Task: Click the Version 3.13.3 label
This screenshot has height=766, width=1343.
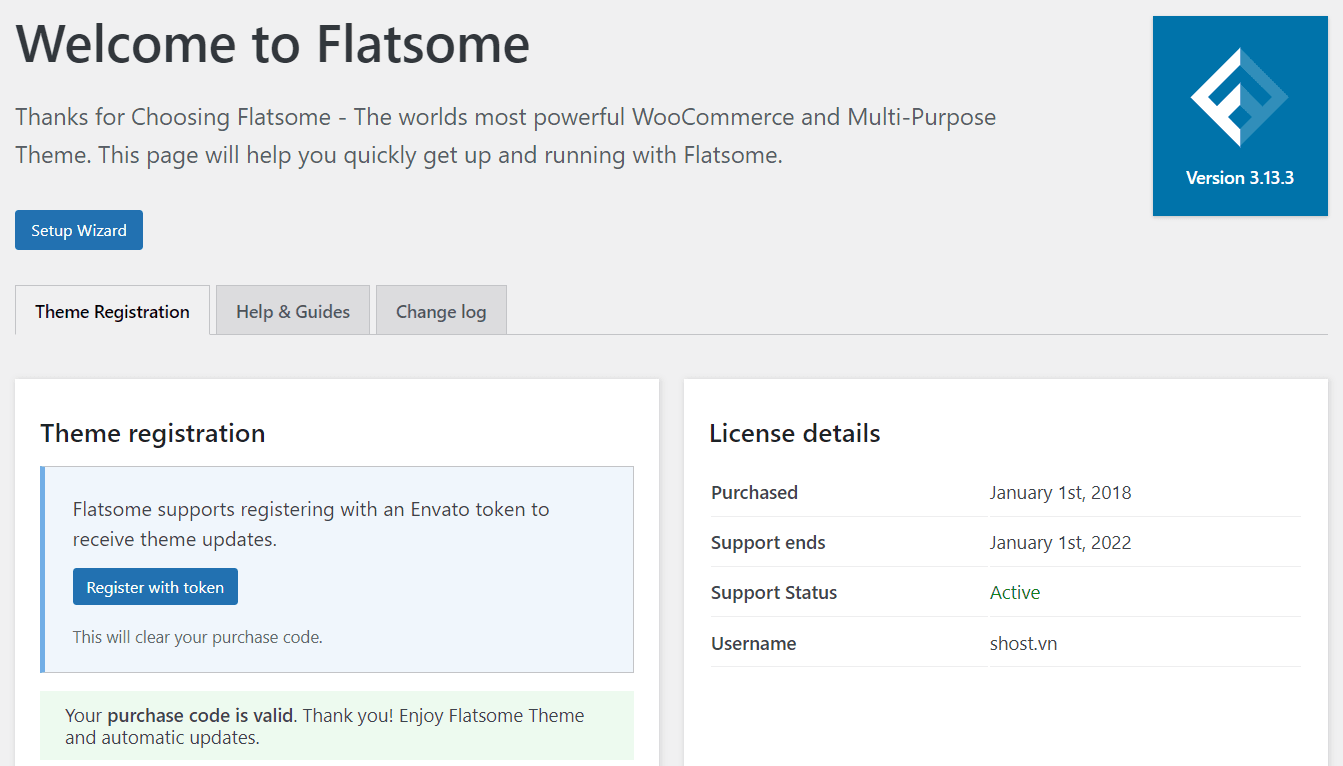Action: (1240, 177)
